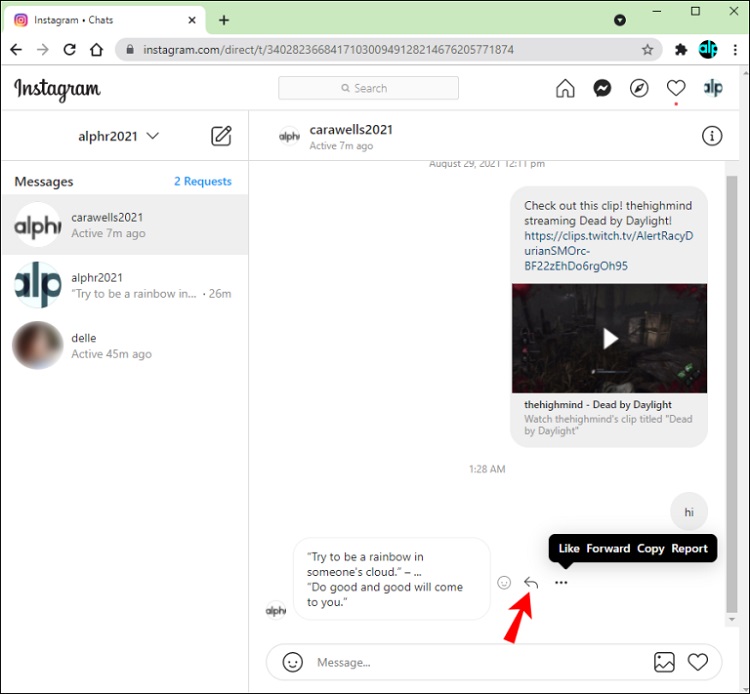Select Forward in the message popup

[x=608, y=548]
